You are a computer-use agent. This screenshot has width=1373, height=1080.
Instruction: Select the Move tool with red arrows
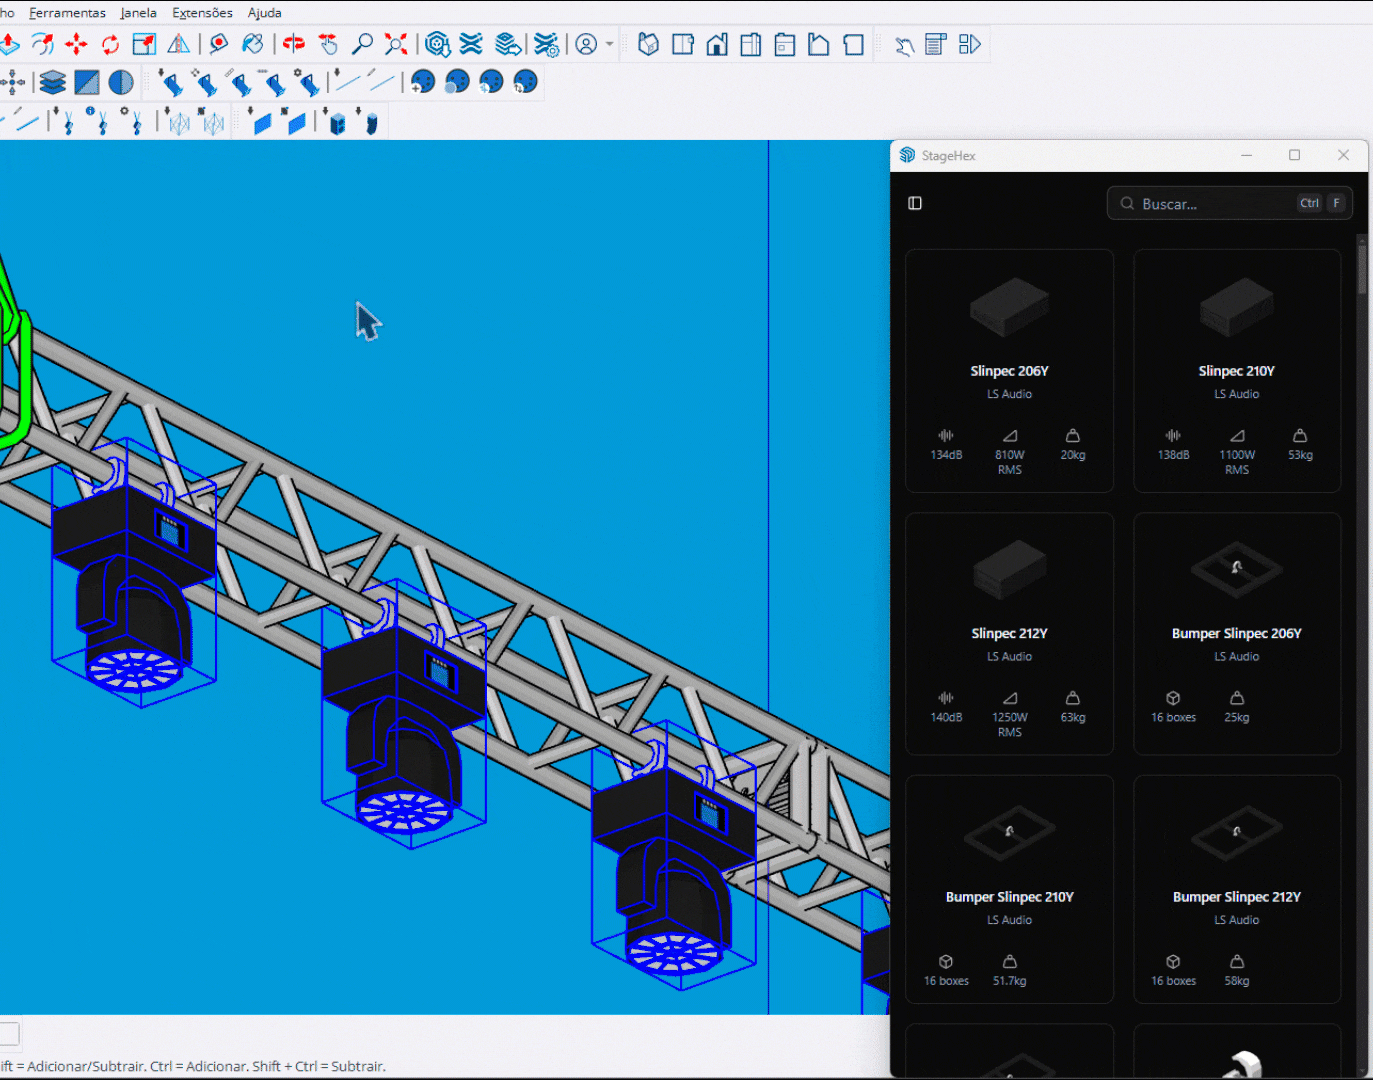pos(76,44)
